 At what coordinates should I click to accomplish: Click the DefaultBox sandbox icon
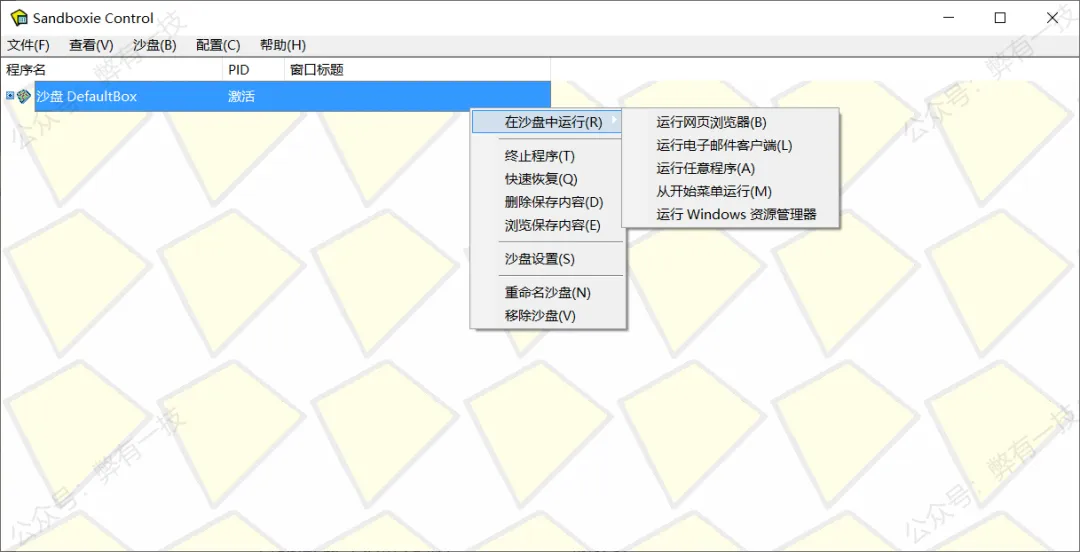point(24,96)
